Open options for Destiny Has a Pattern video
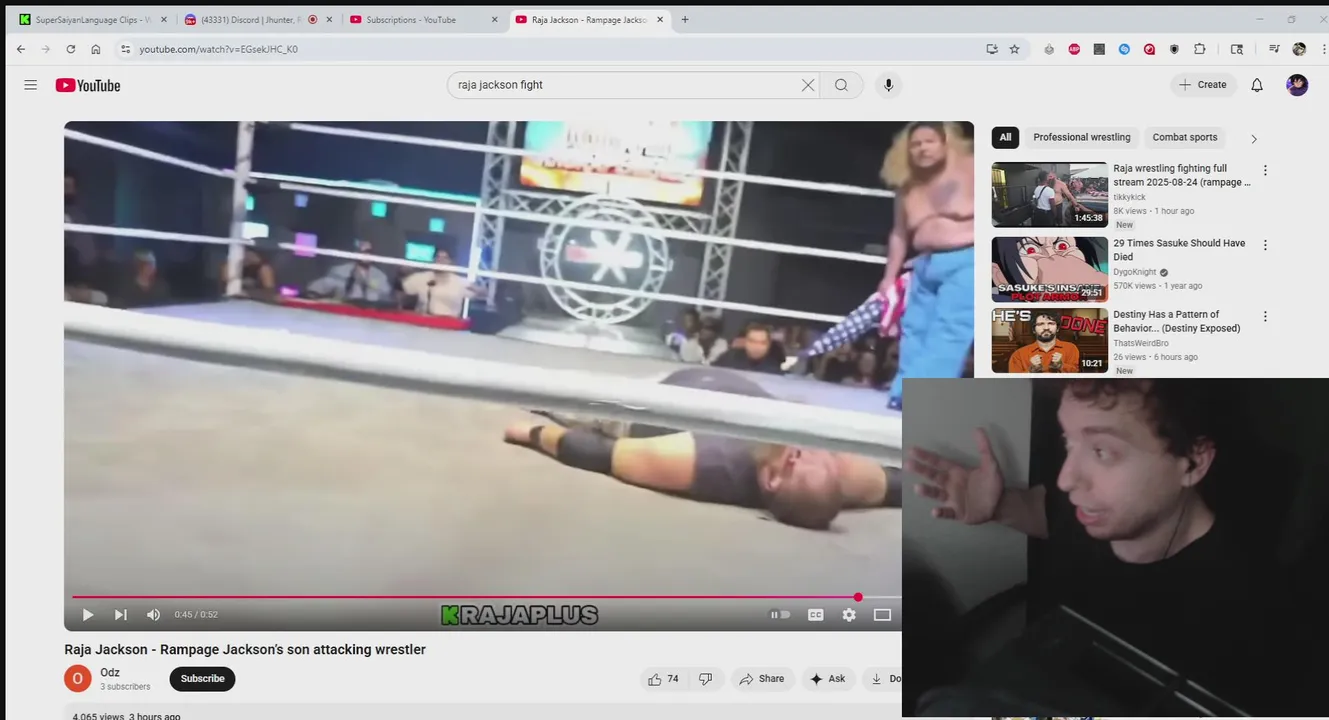Screen dimensions: 1329x720 1265,316
